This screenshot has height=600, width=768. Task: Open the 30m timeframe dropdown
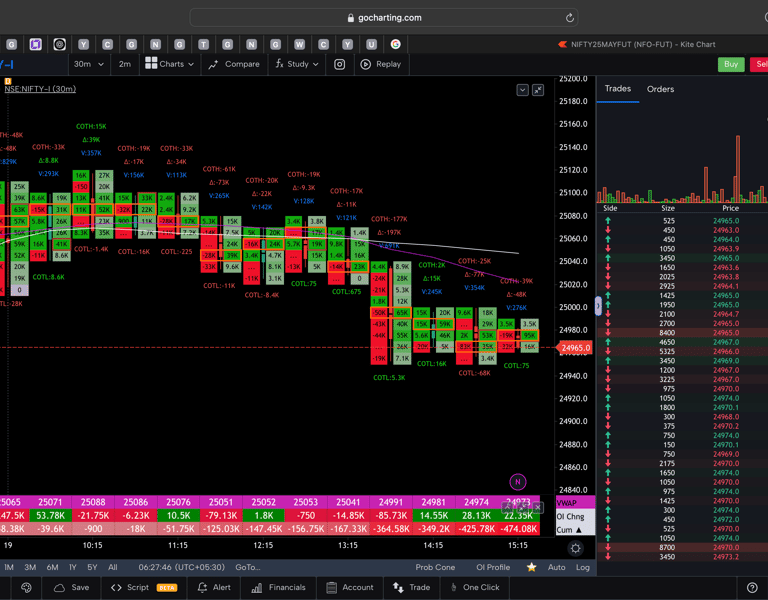(x=88, y=64)
